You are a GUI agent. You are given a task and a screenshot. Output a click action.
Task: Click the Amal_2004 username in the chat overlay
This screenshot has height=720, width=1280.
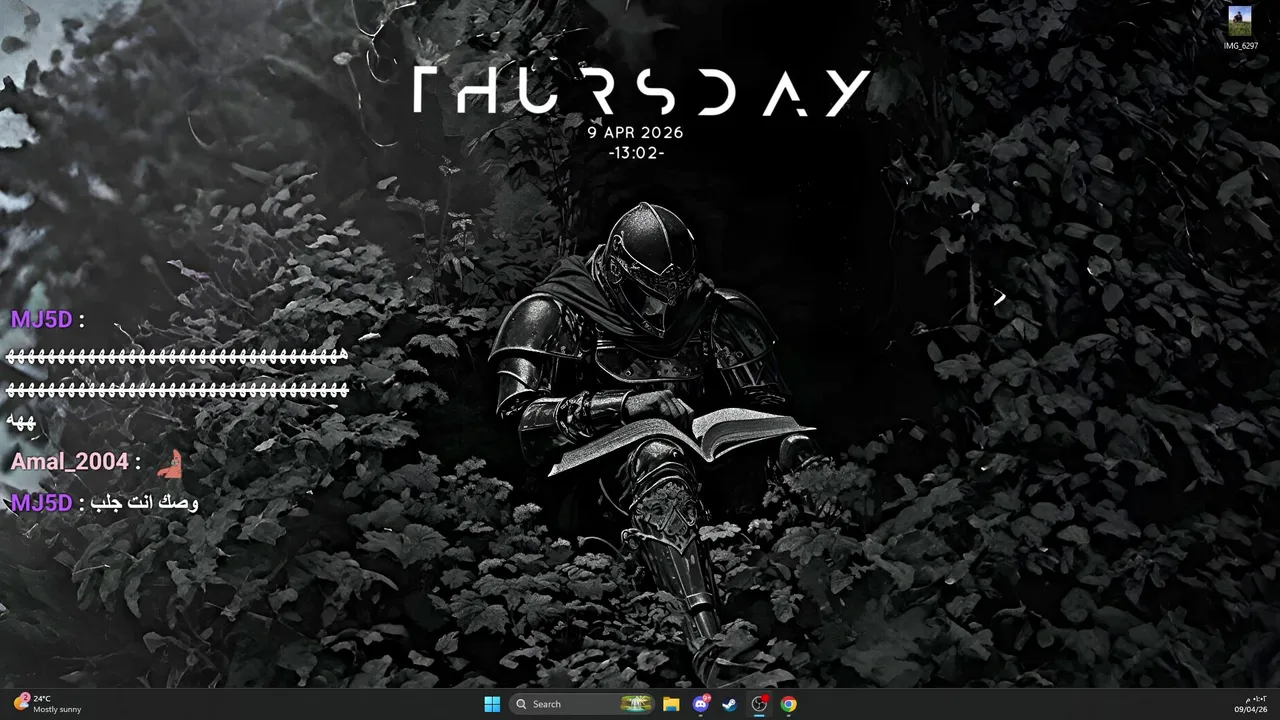point(69,462)
